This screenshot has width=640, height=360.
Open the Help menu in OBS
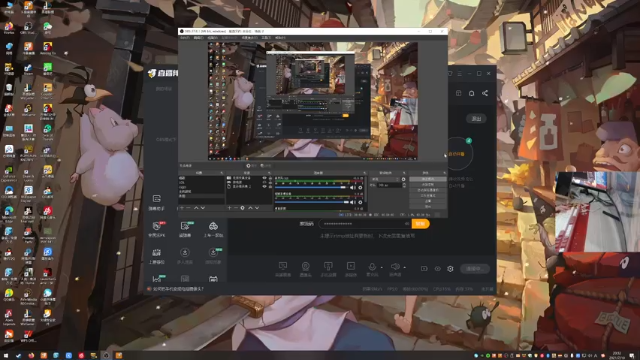(280, 38)
